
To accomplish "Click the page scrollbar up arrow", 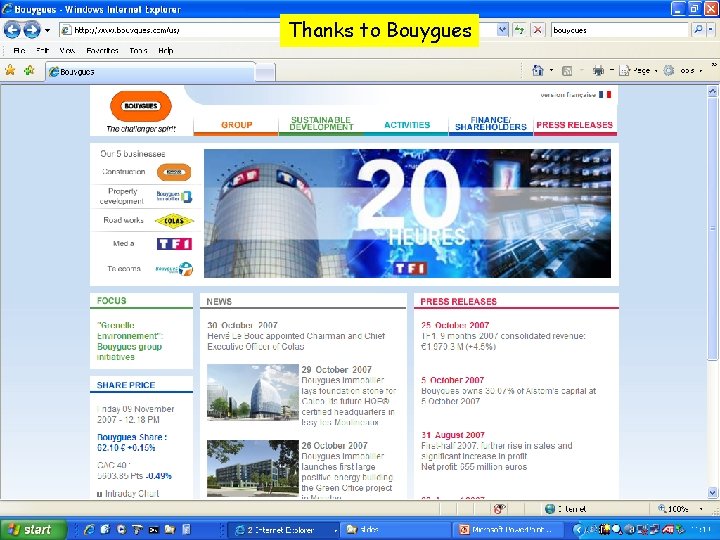I will [712, 91].
